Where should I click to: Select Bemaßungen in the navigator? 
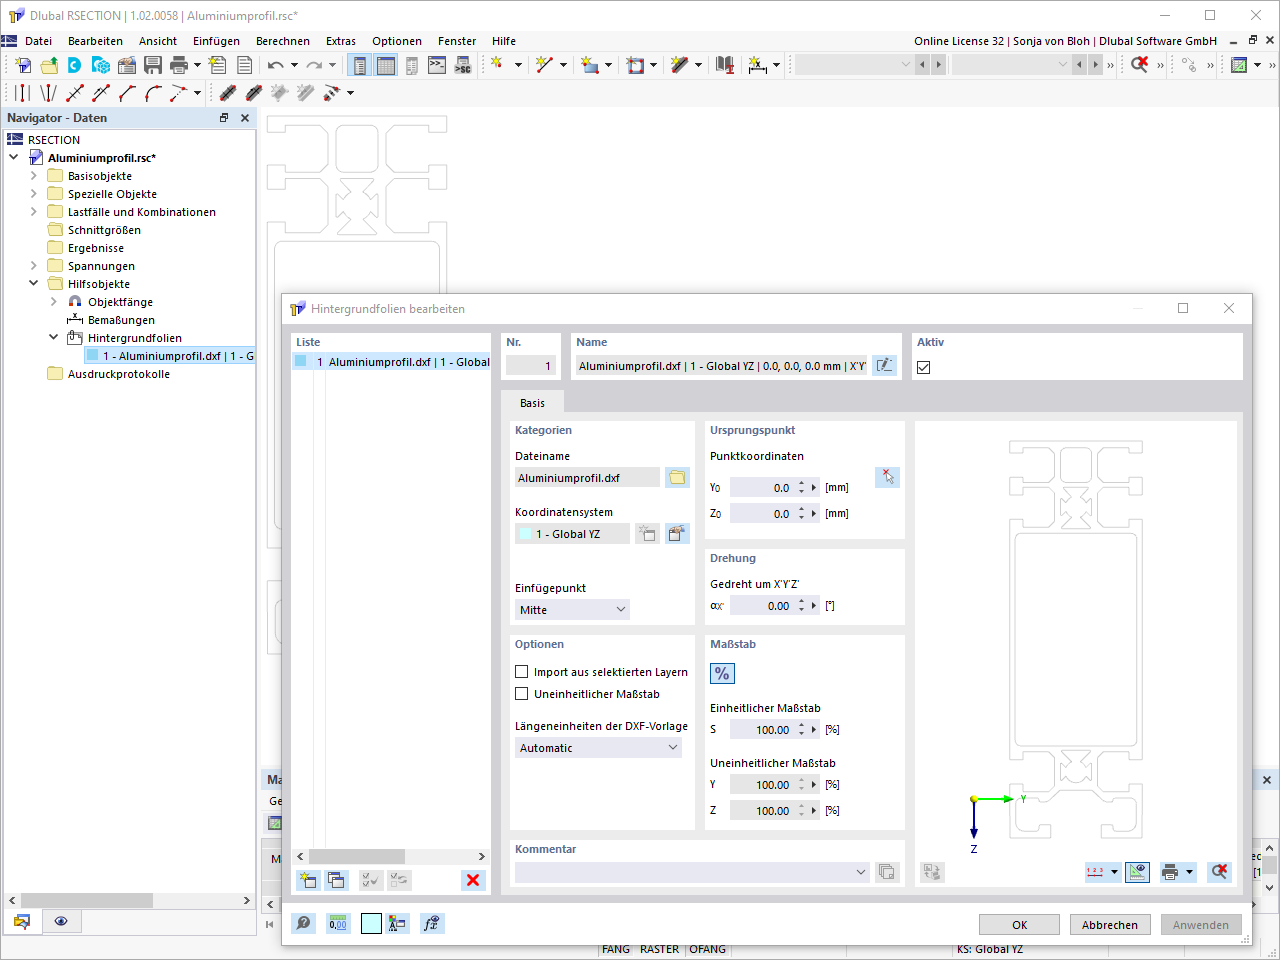(x=121, y=320)
